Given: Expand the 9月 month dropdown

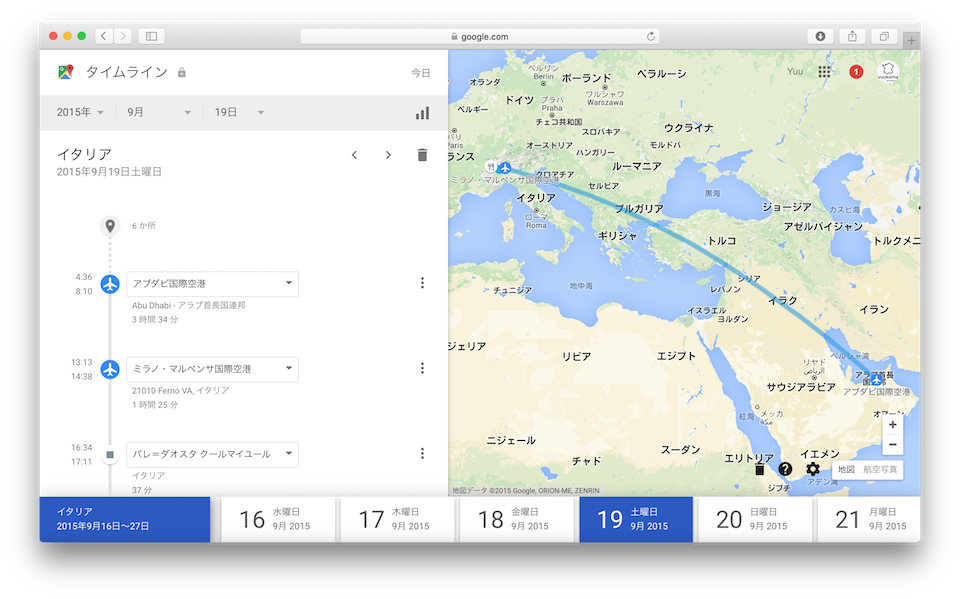Looking at the screenshot, I should (x=158, y=113).
